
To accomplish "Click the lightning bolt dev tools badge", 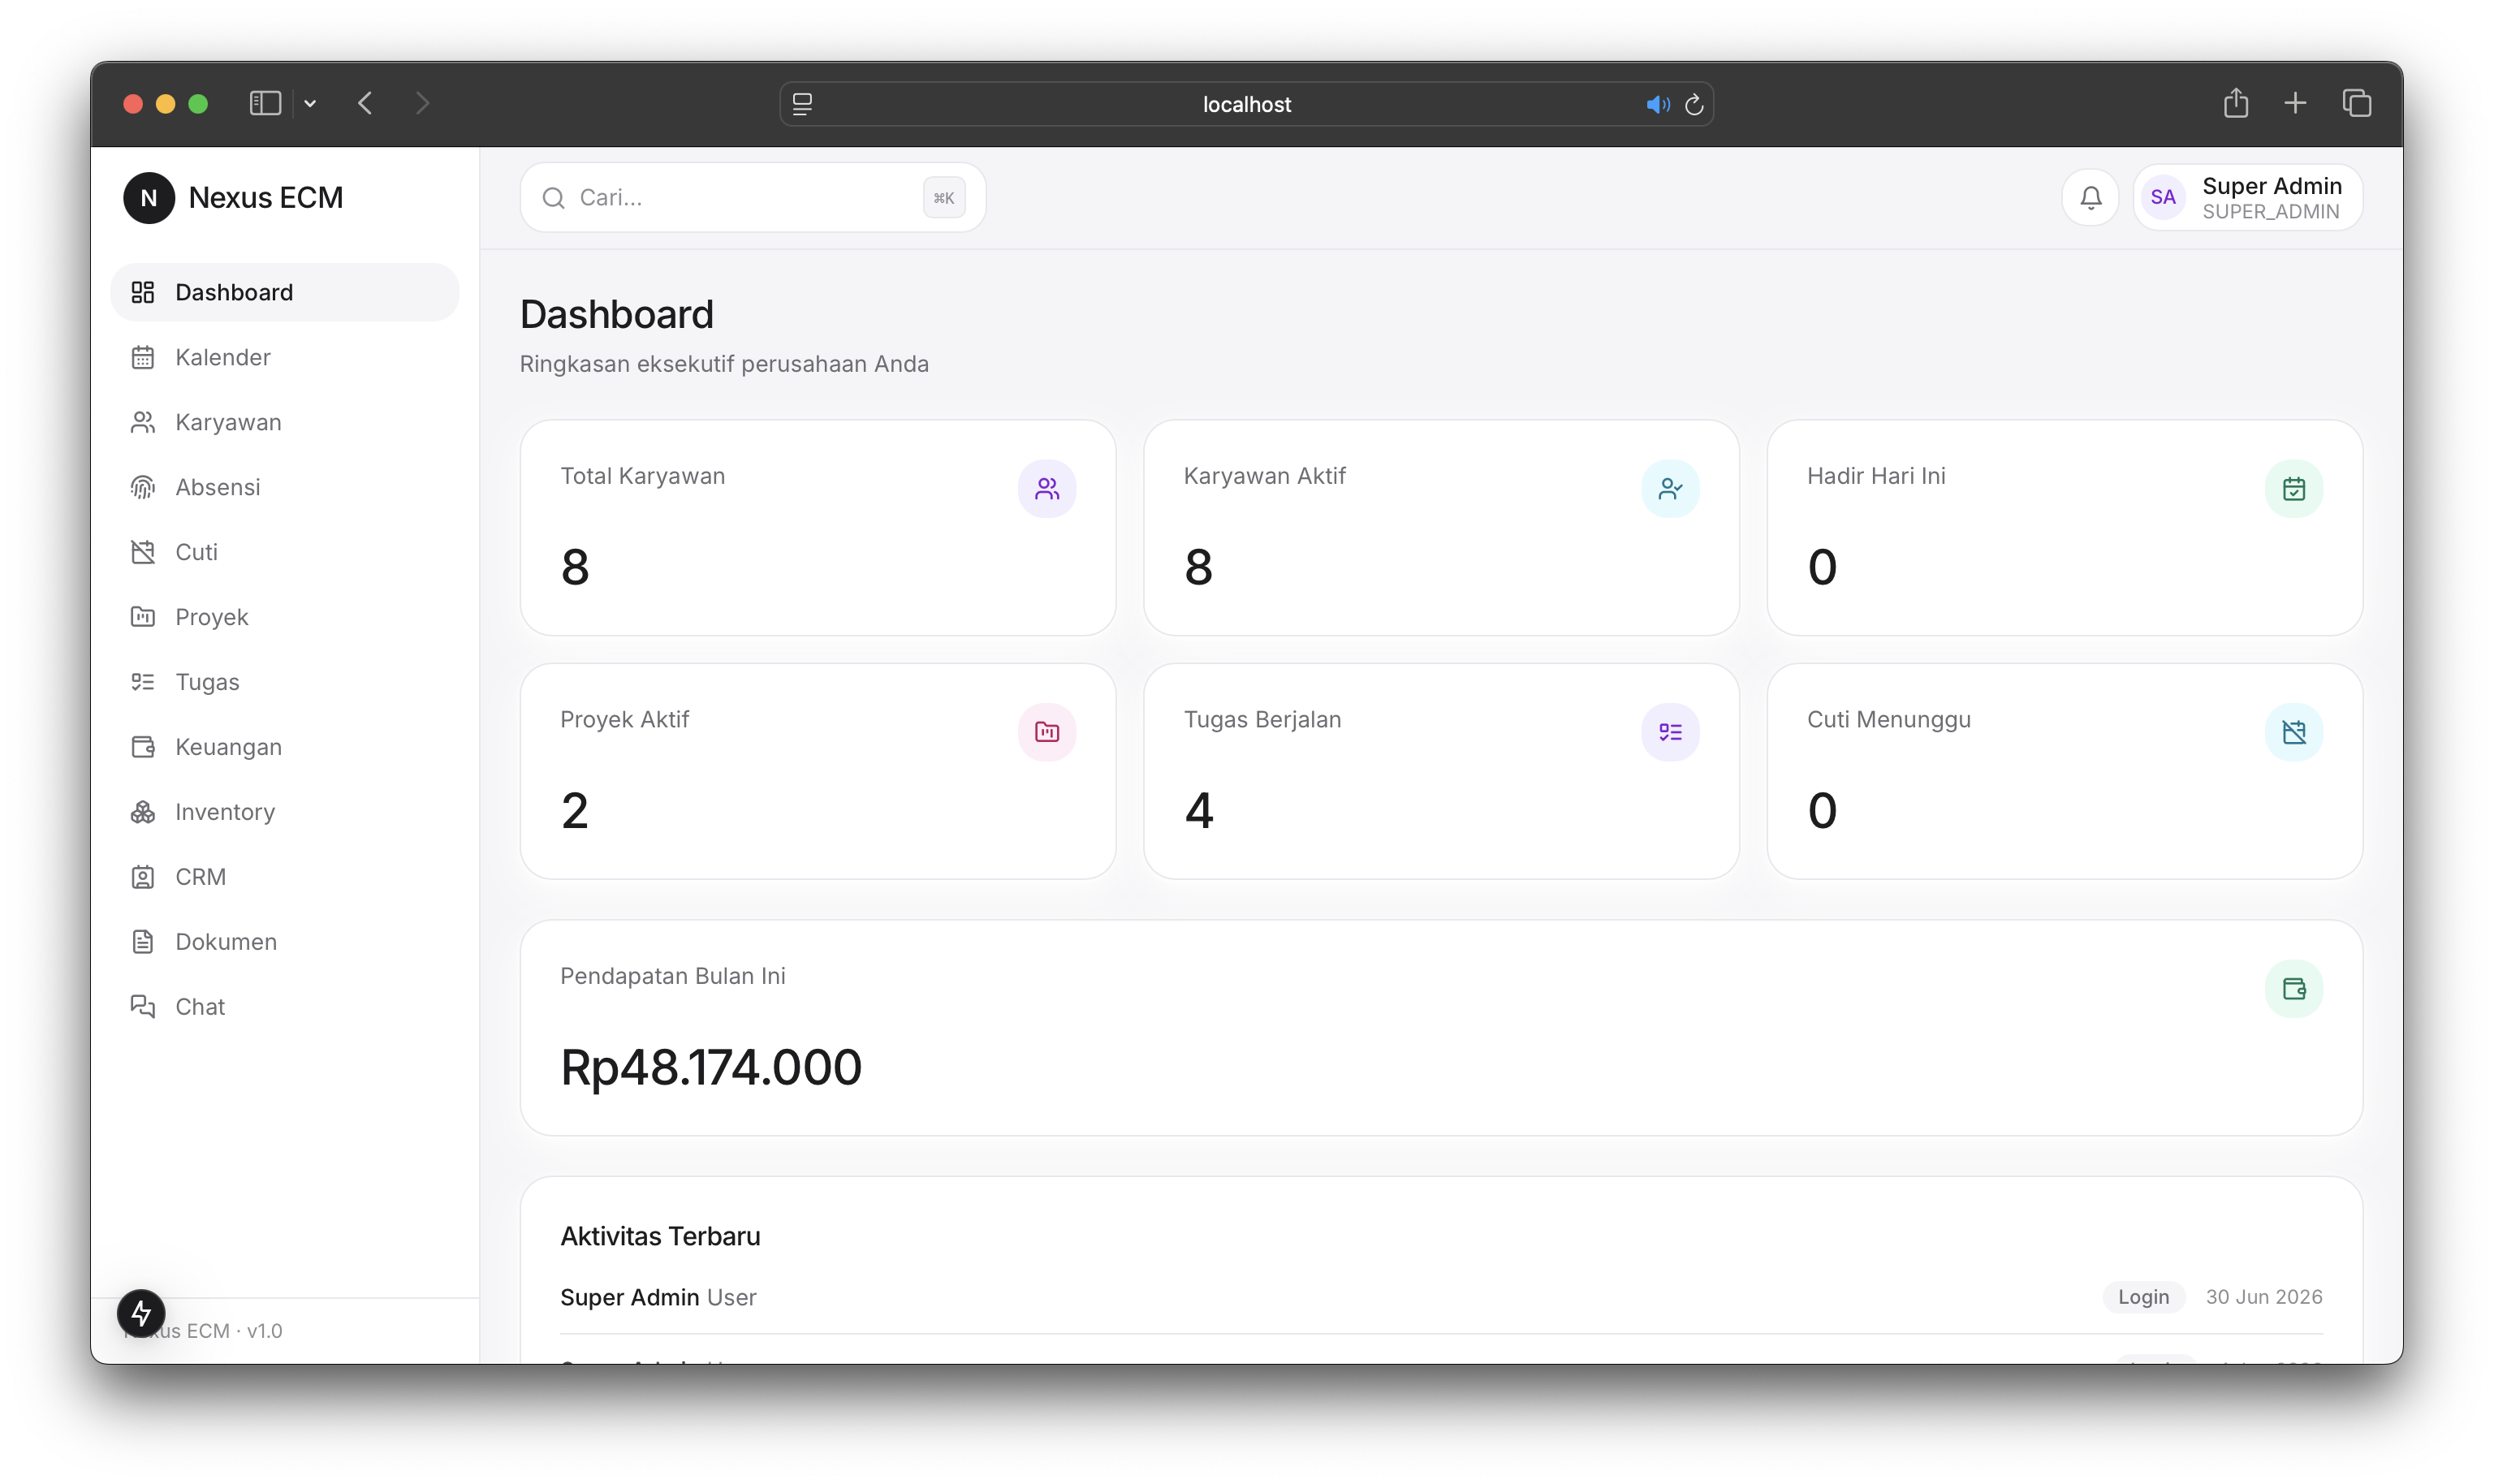I will 141,1313.
